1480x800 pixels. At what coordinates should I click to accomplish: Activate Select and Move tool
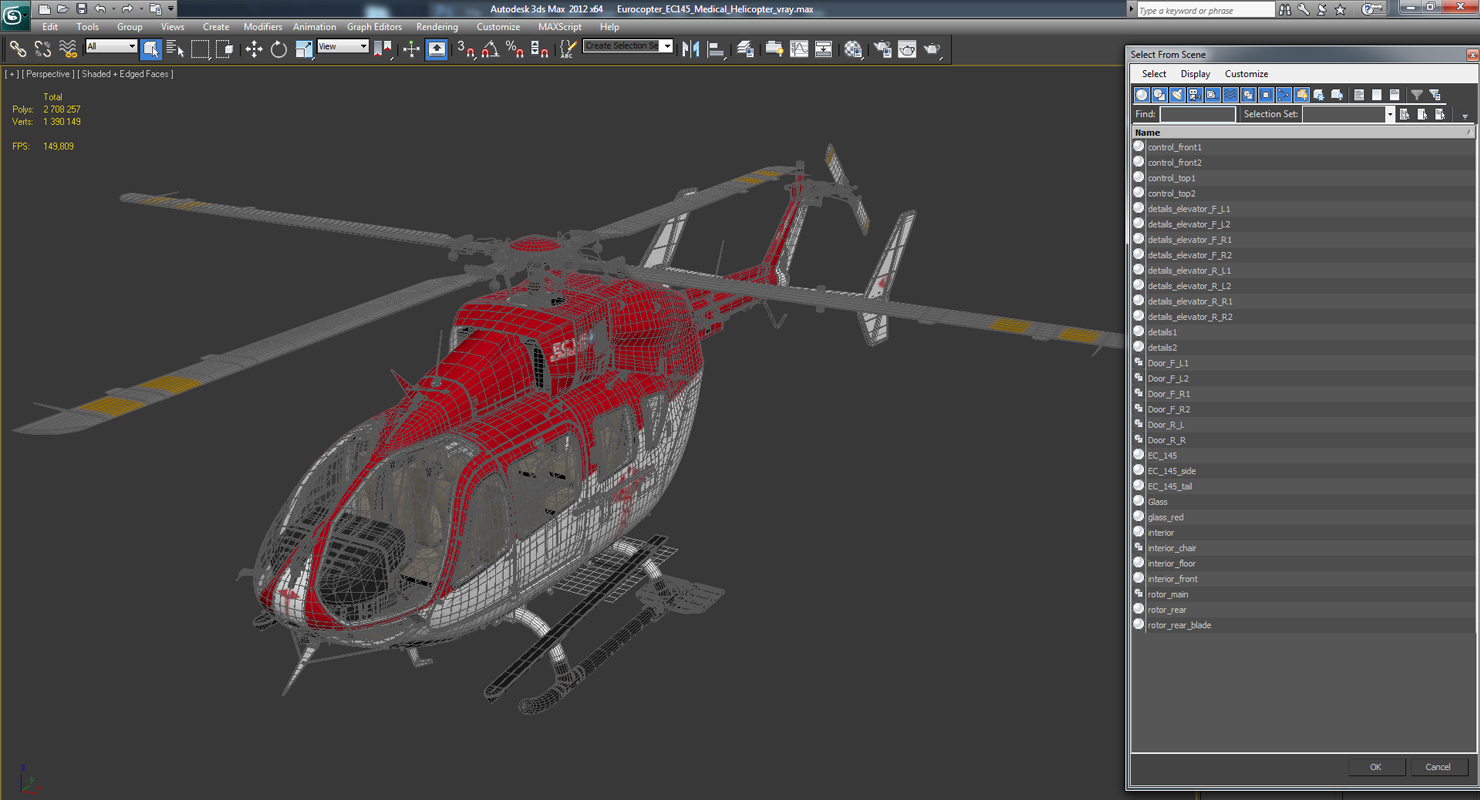254,49
